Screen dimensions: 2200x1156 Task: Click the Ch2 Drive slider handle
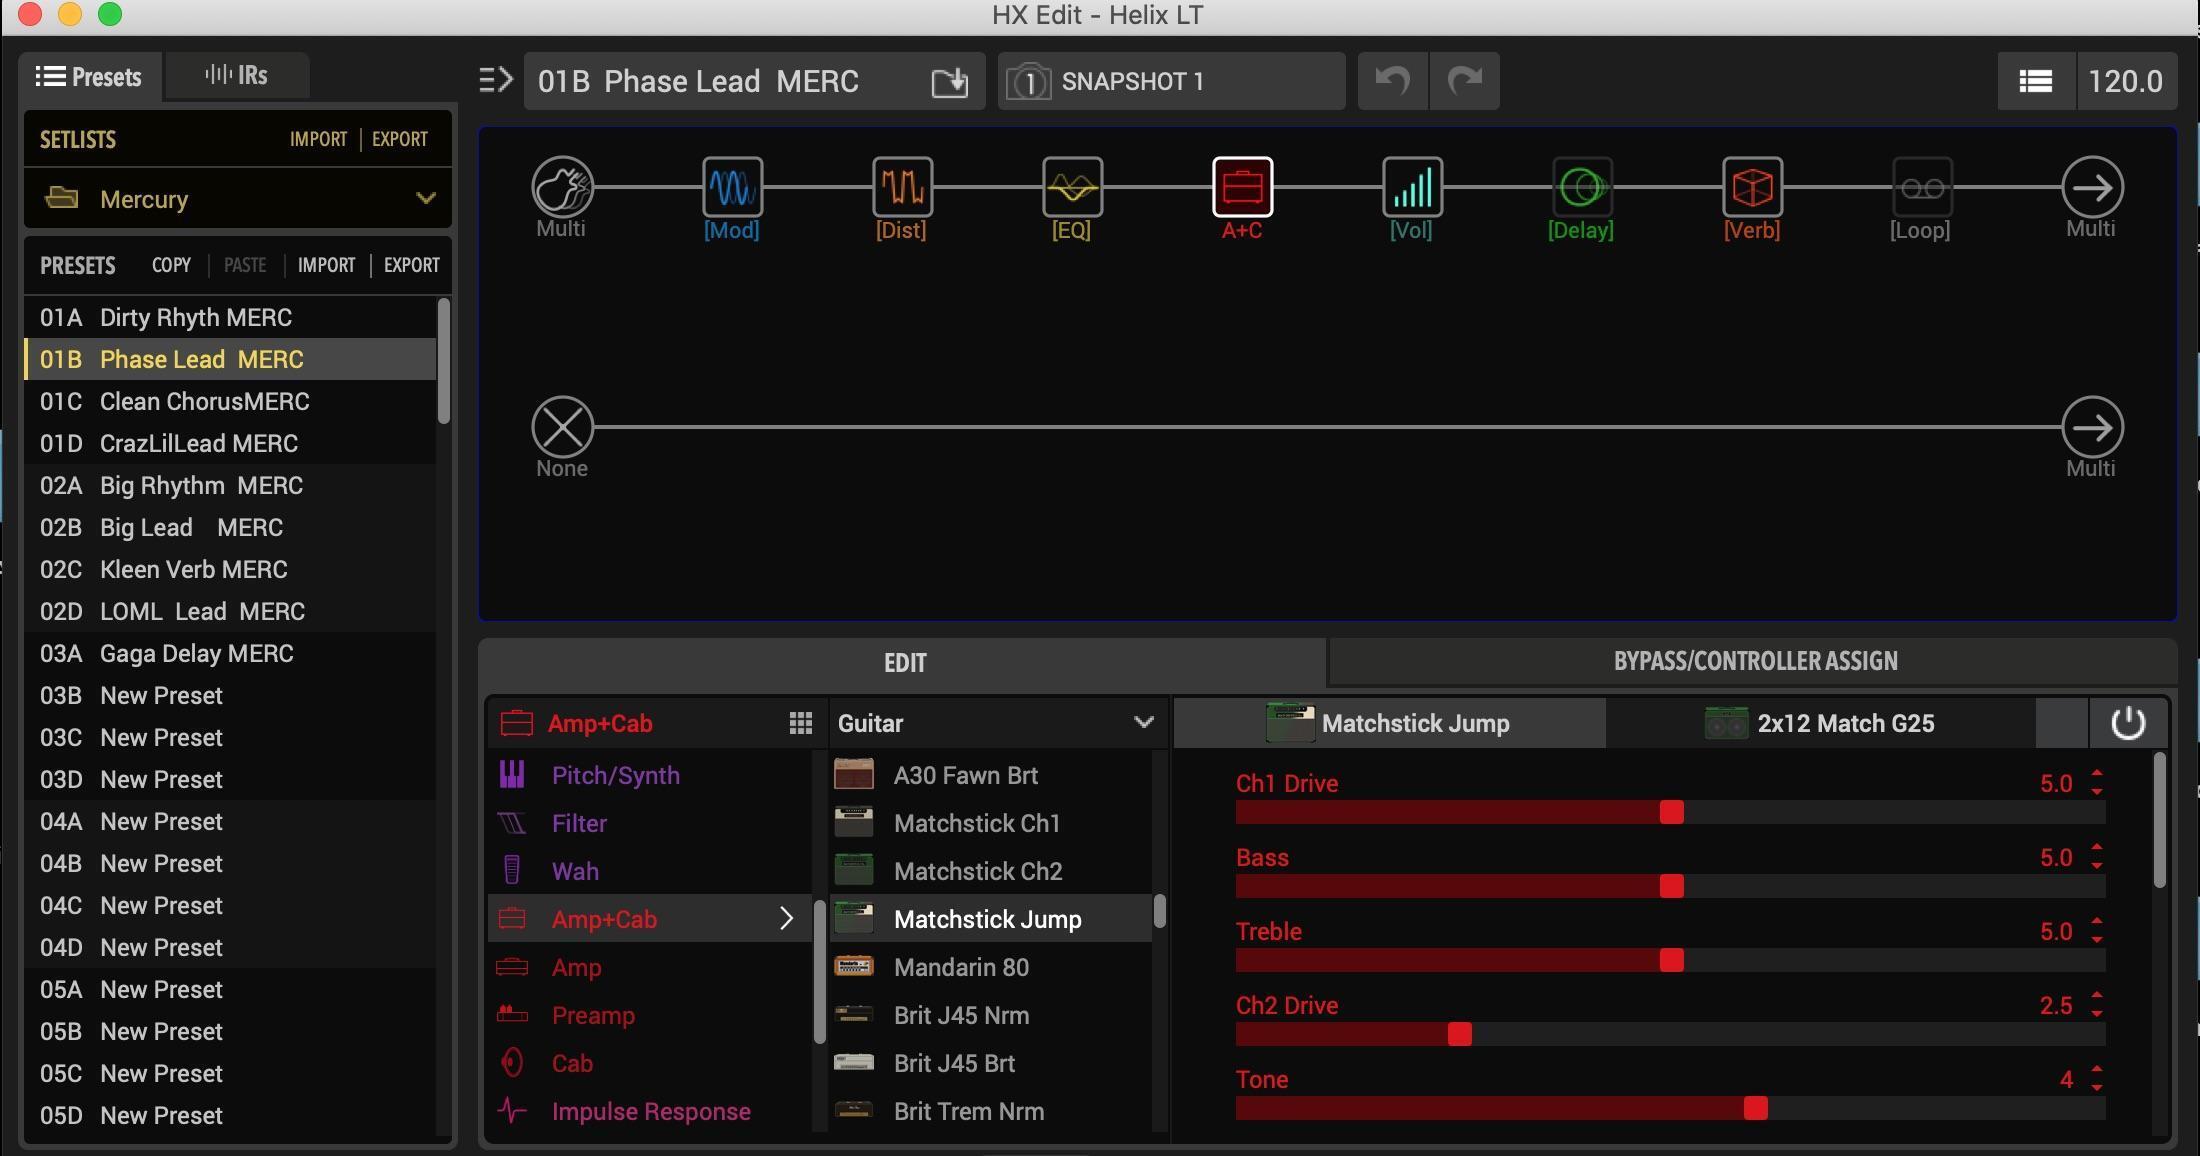[x=1459, y=1034]
